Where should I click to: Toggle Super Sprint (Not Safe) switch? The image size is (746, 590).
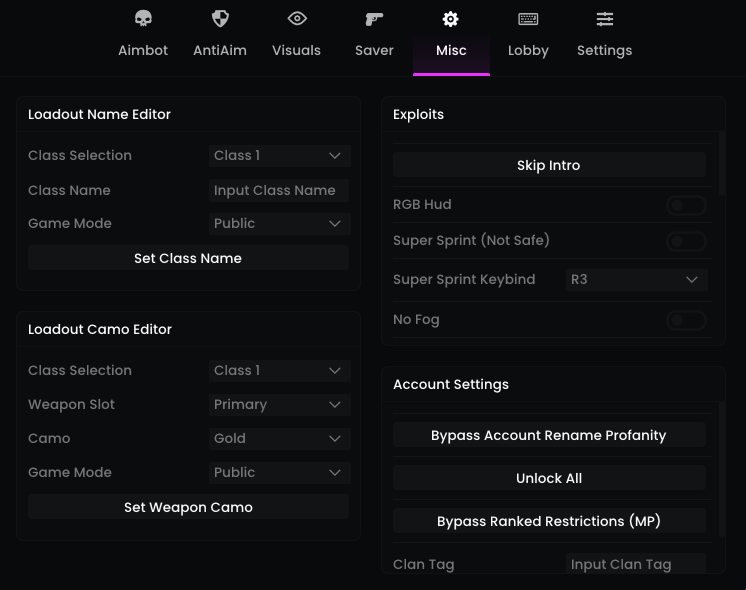(686, 241)
